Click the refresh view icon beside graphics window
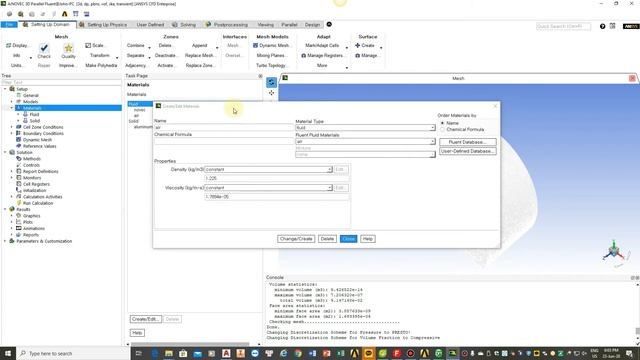640x360 pixels. 271,82
